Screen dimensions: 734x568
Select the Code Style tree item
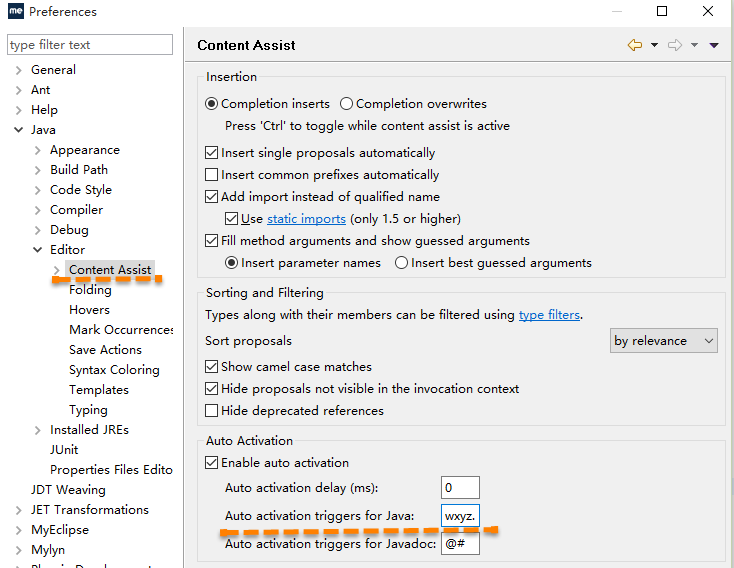[x=81, y=190]
